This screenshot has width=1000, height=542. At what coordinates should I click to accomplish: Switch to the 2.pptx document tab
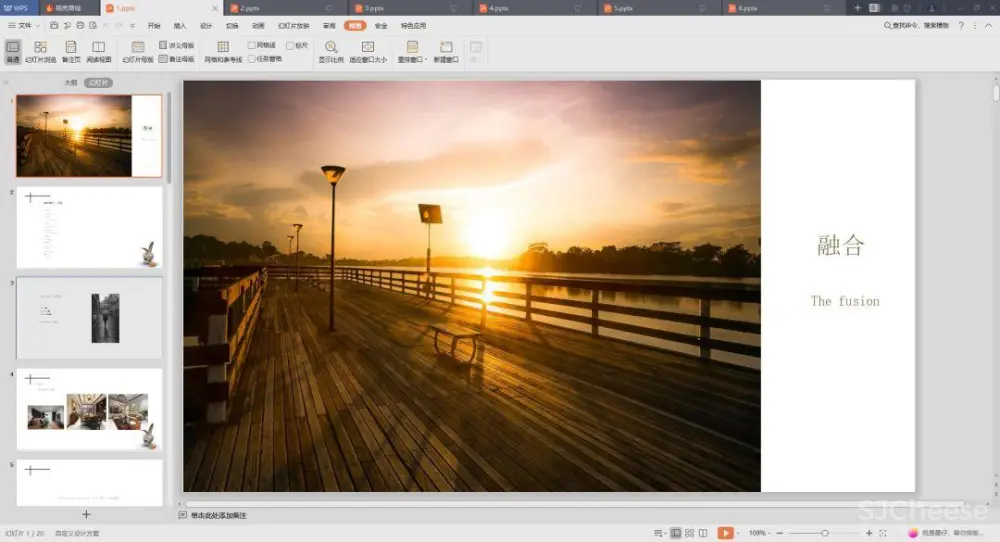click(250, 8)
